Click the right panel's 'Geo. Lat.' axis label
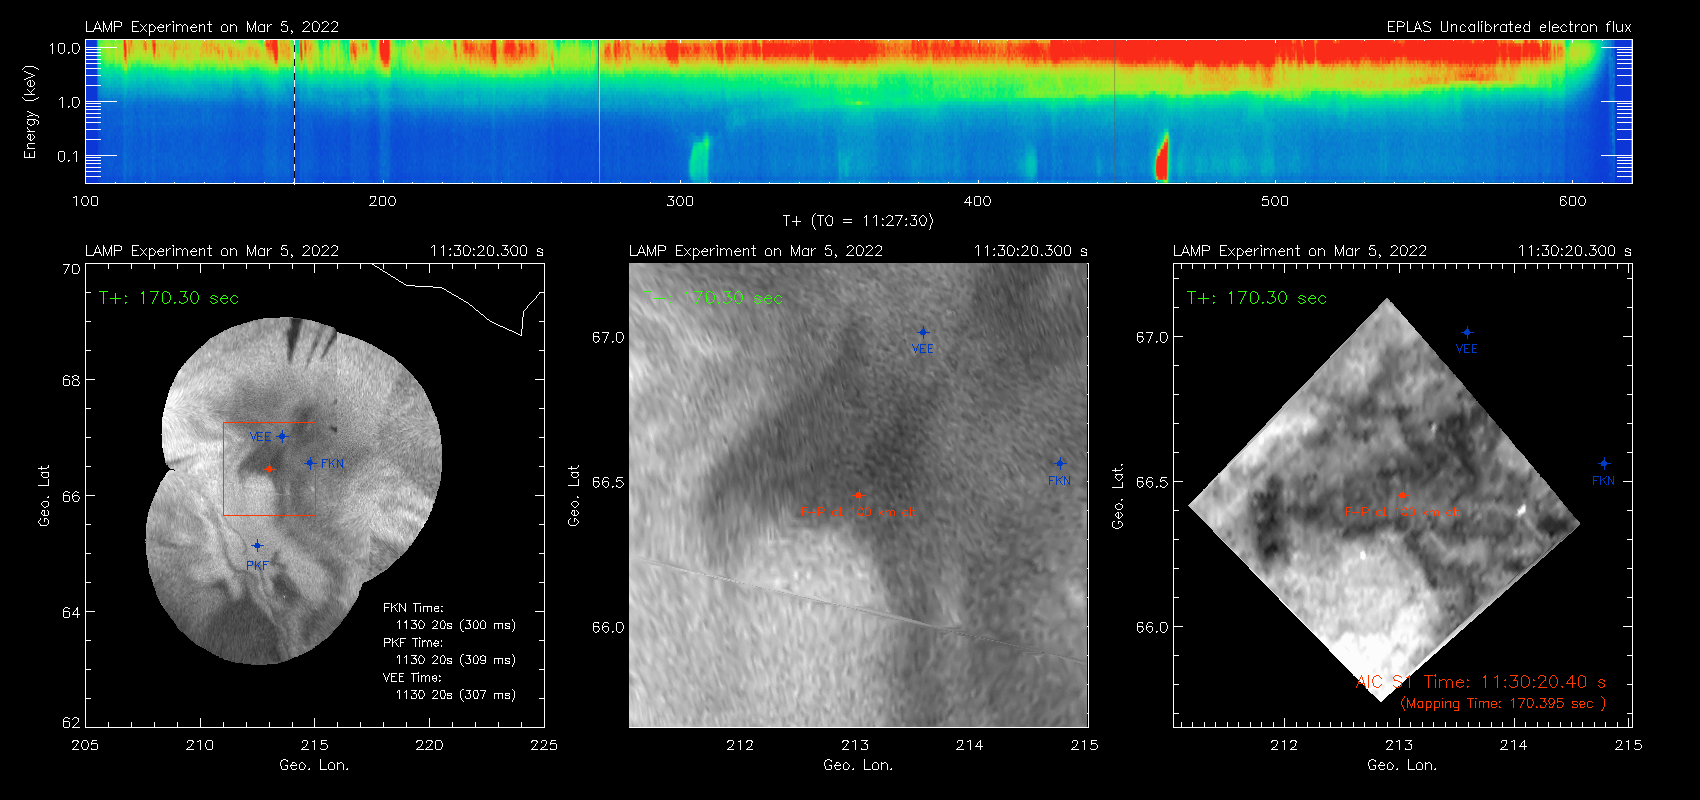1700x800 pixels. point(1118,496)
